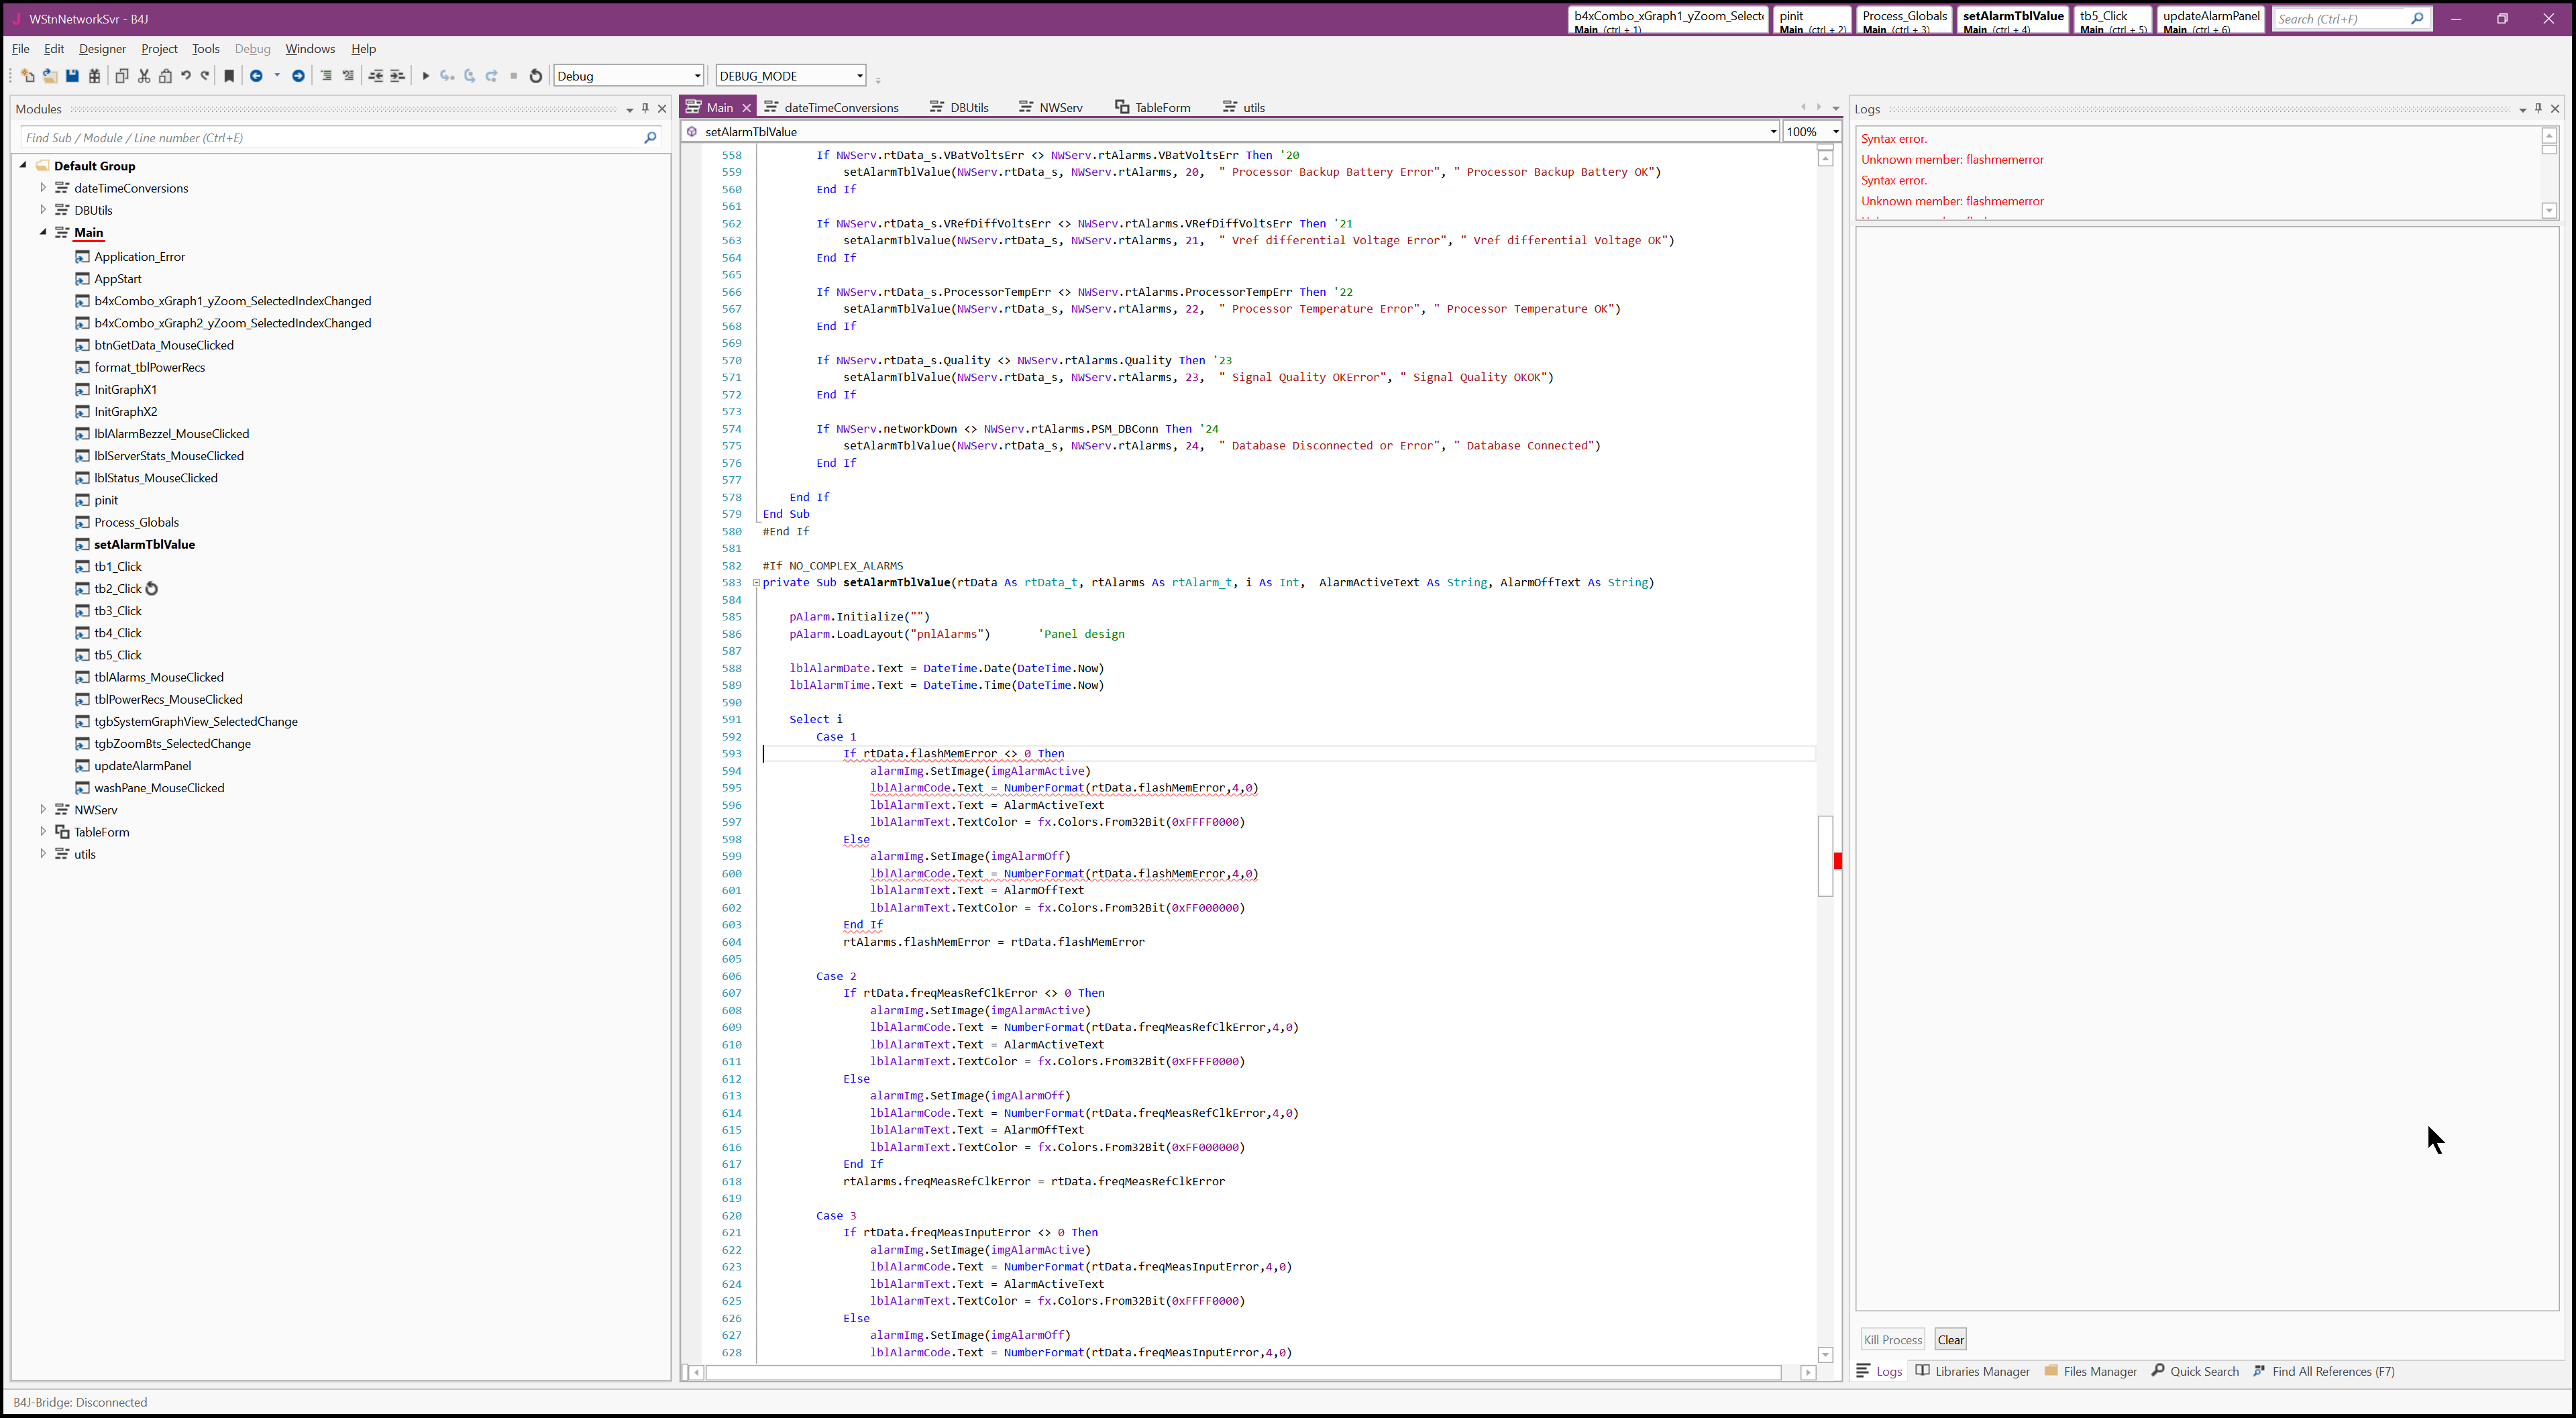Collapse the sub at line 583

(x=756, y=583)
